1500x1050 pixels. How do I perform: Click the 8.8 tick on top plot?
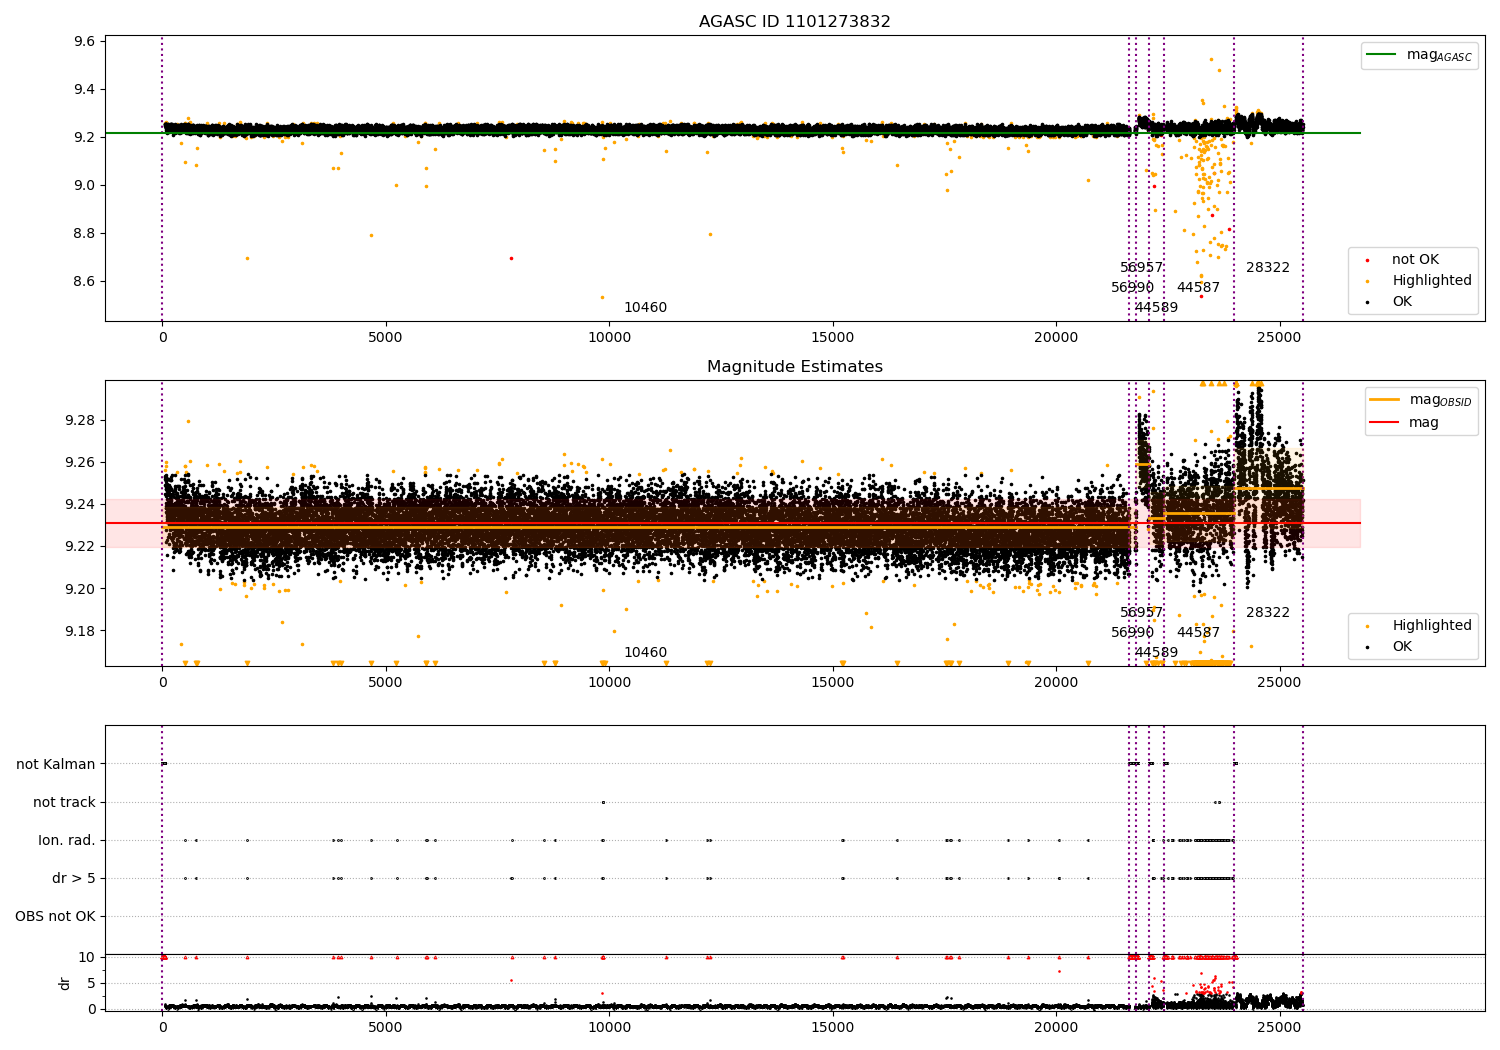[x=85, y=234]
